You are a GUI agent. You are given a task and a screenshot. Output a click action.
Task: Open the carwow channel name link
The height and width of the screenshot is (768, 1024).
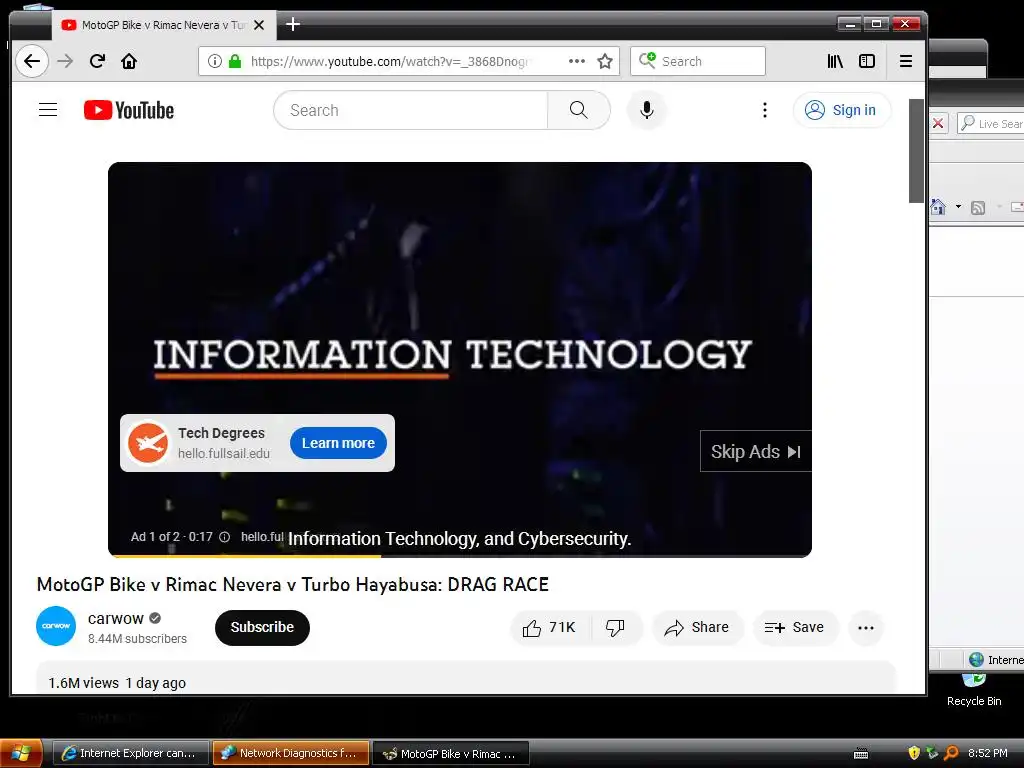[x=116, y=618]
